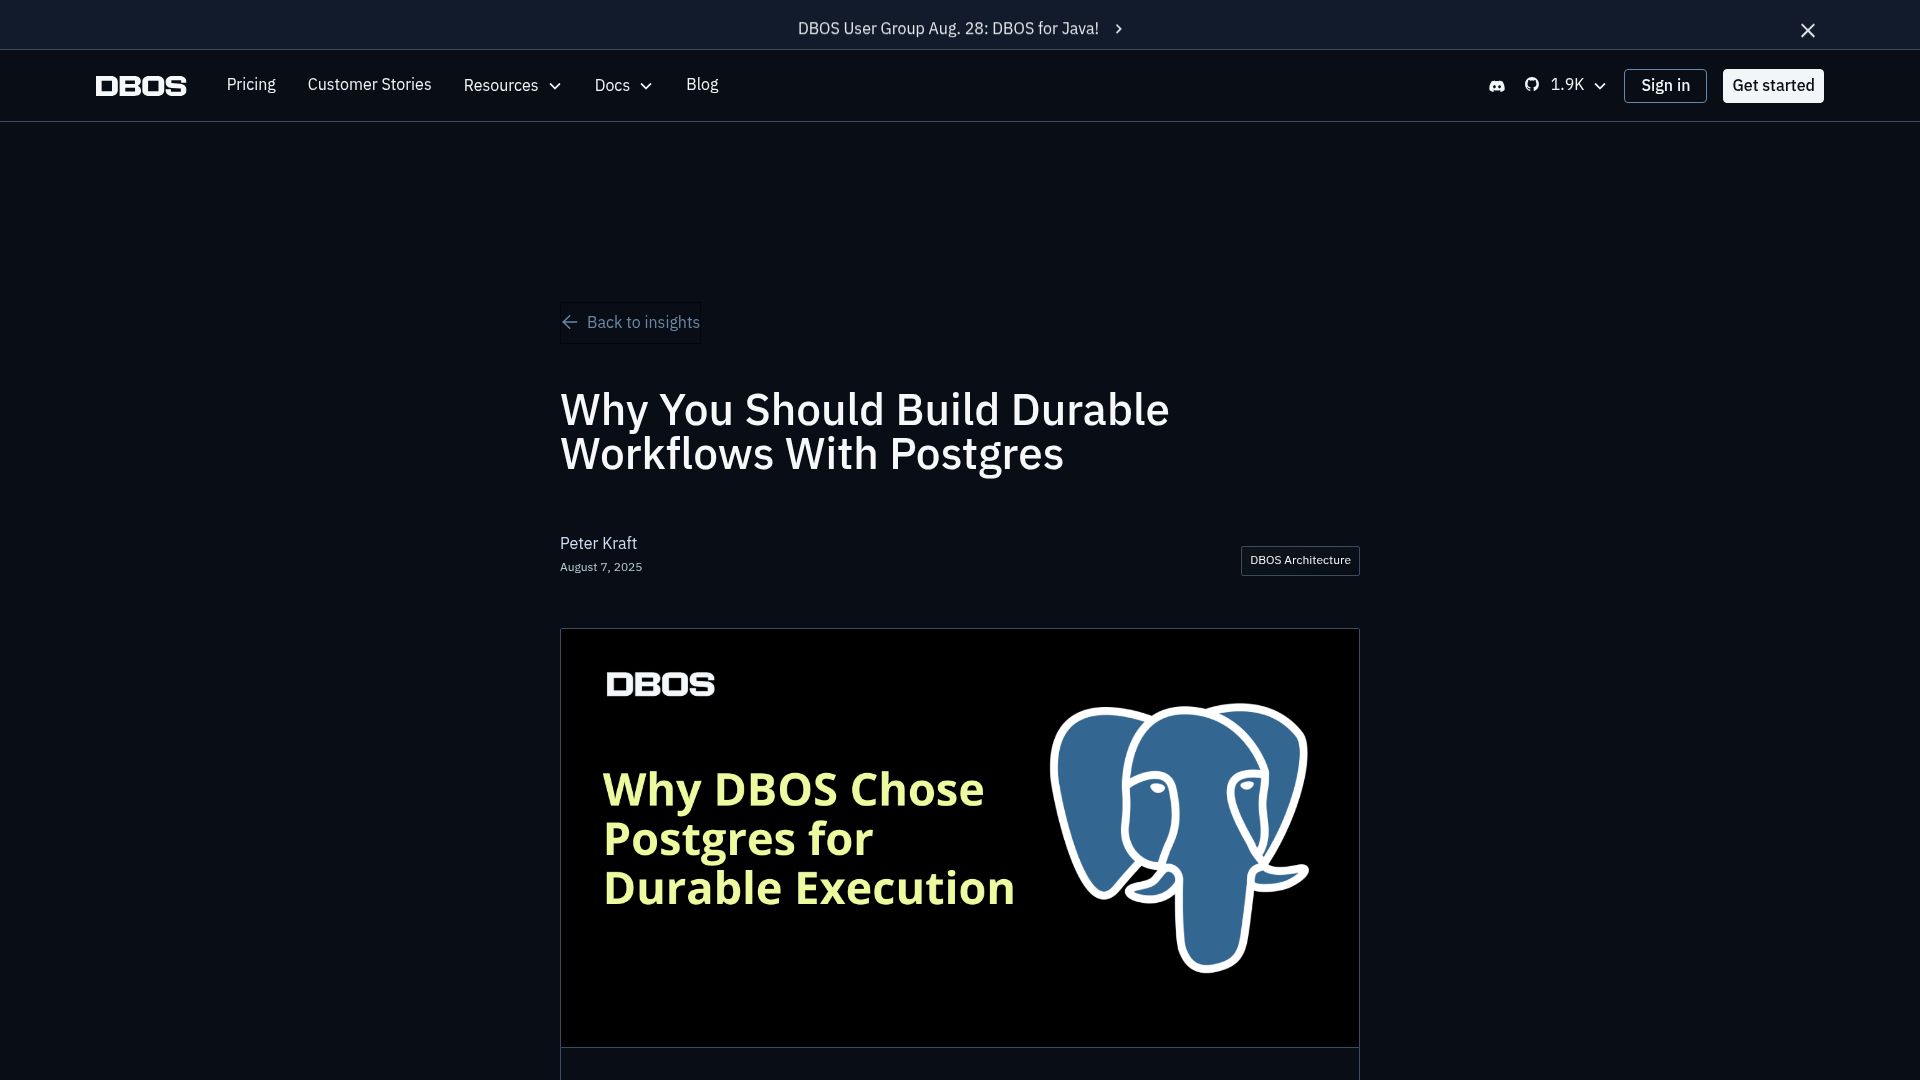Open the chevron beside 1.9K stars
This screenshot has width=1920, height=1080.
tap(1600, 86)
